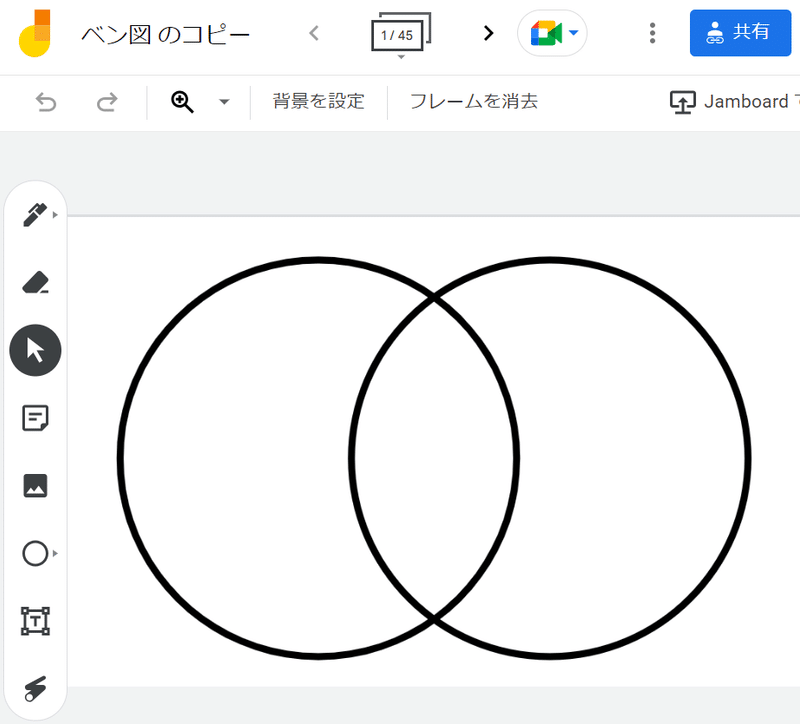Select the Eraser tool

click(x=35, y=283)
